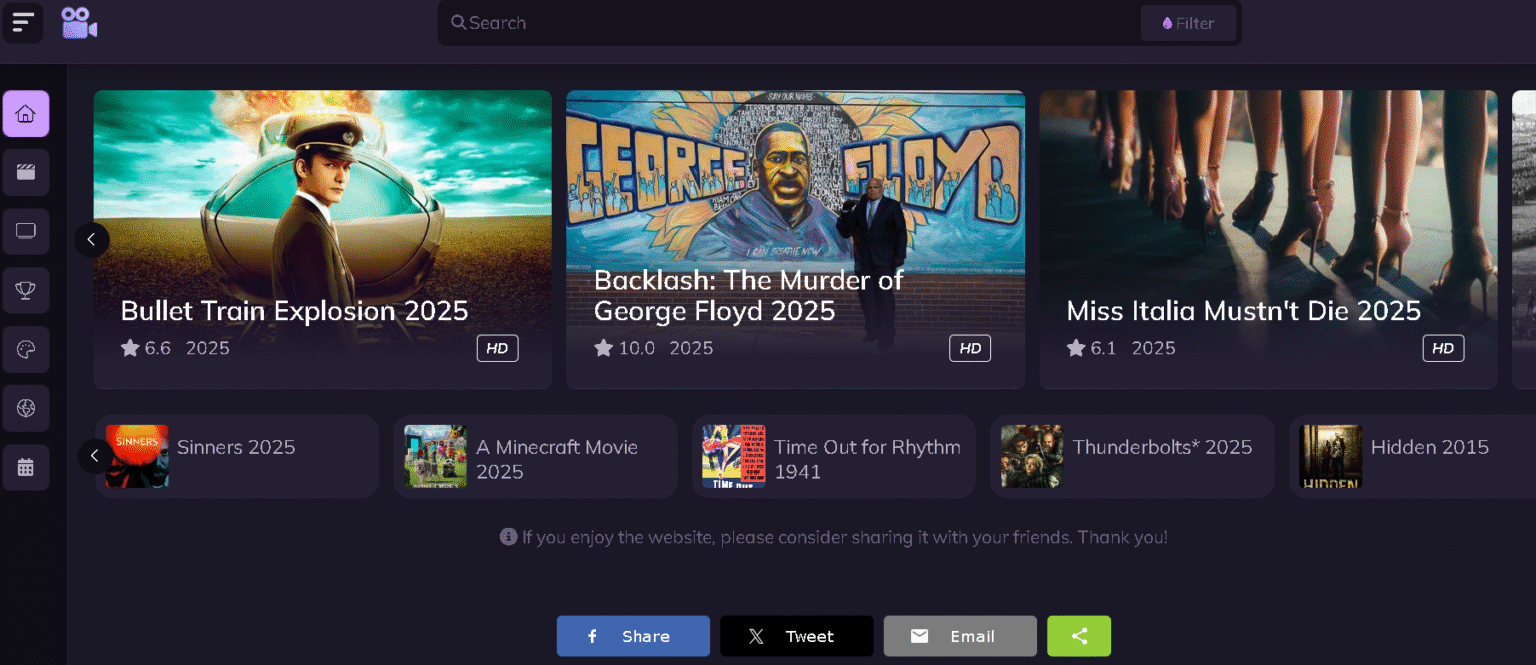The width and height of the screenshot is (1536, 665).
Task: Open the Filter options
Action: 1189,22
